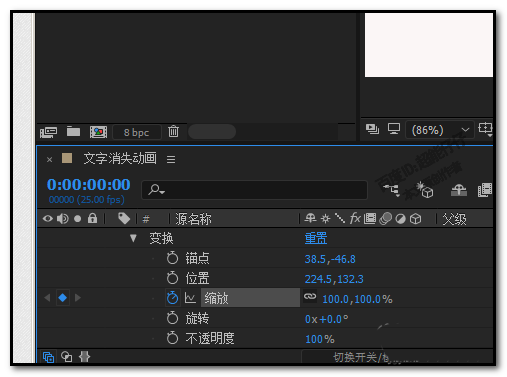Click Always Preview This View icon

coord(372,129)
